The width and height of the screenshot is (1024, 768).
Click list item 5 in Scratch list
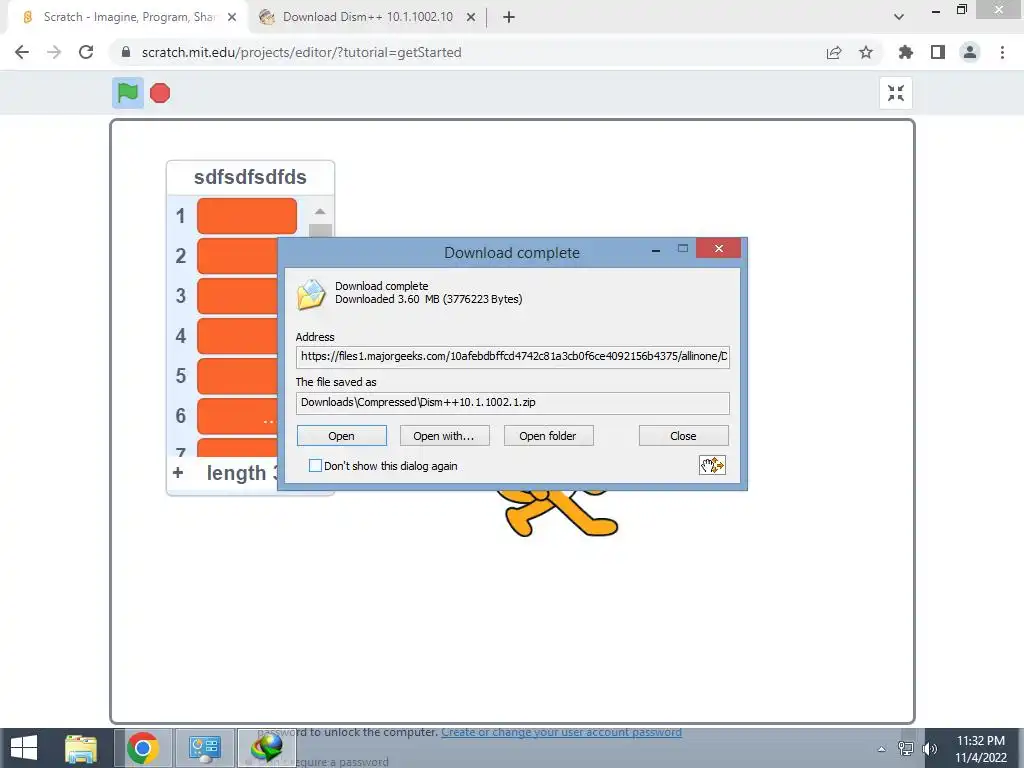click(x=236, y=376)
